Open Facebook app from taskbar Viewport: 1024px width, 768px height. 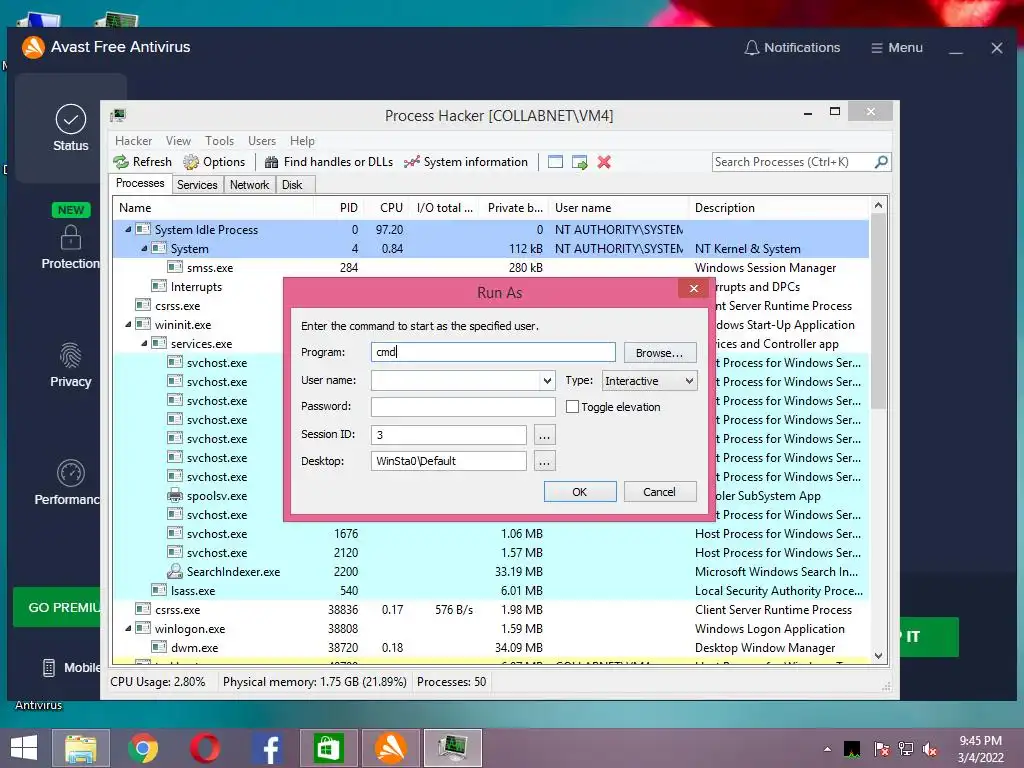coord(268,748)
